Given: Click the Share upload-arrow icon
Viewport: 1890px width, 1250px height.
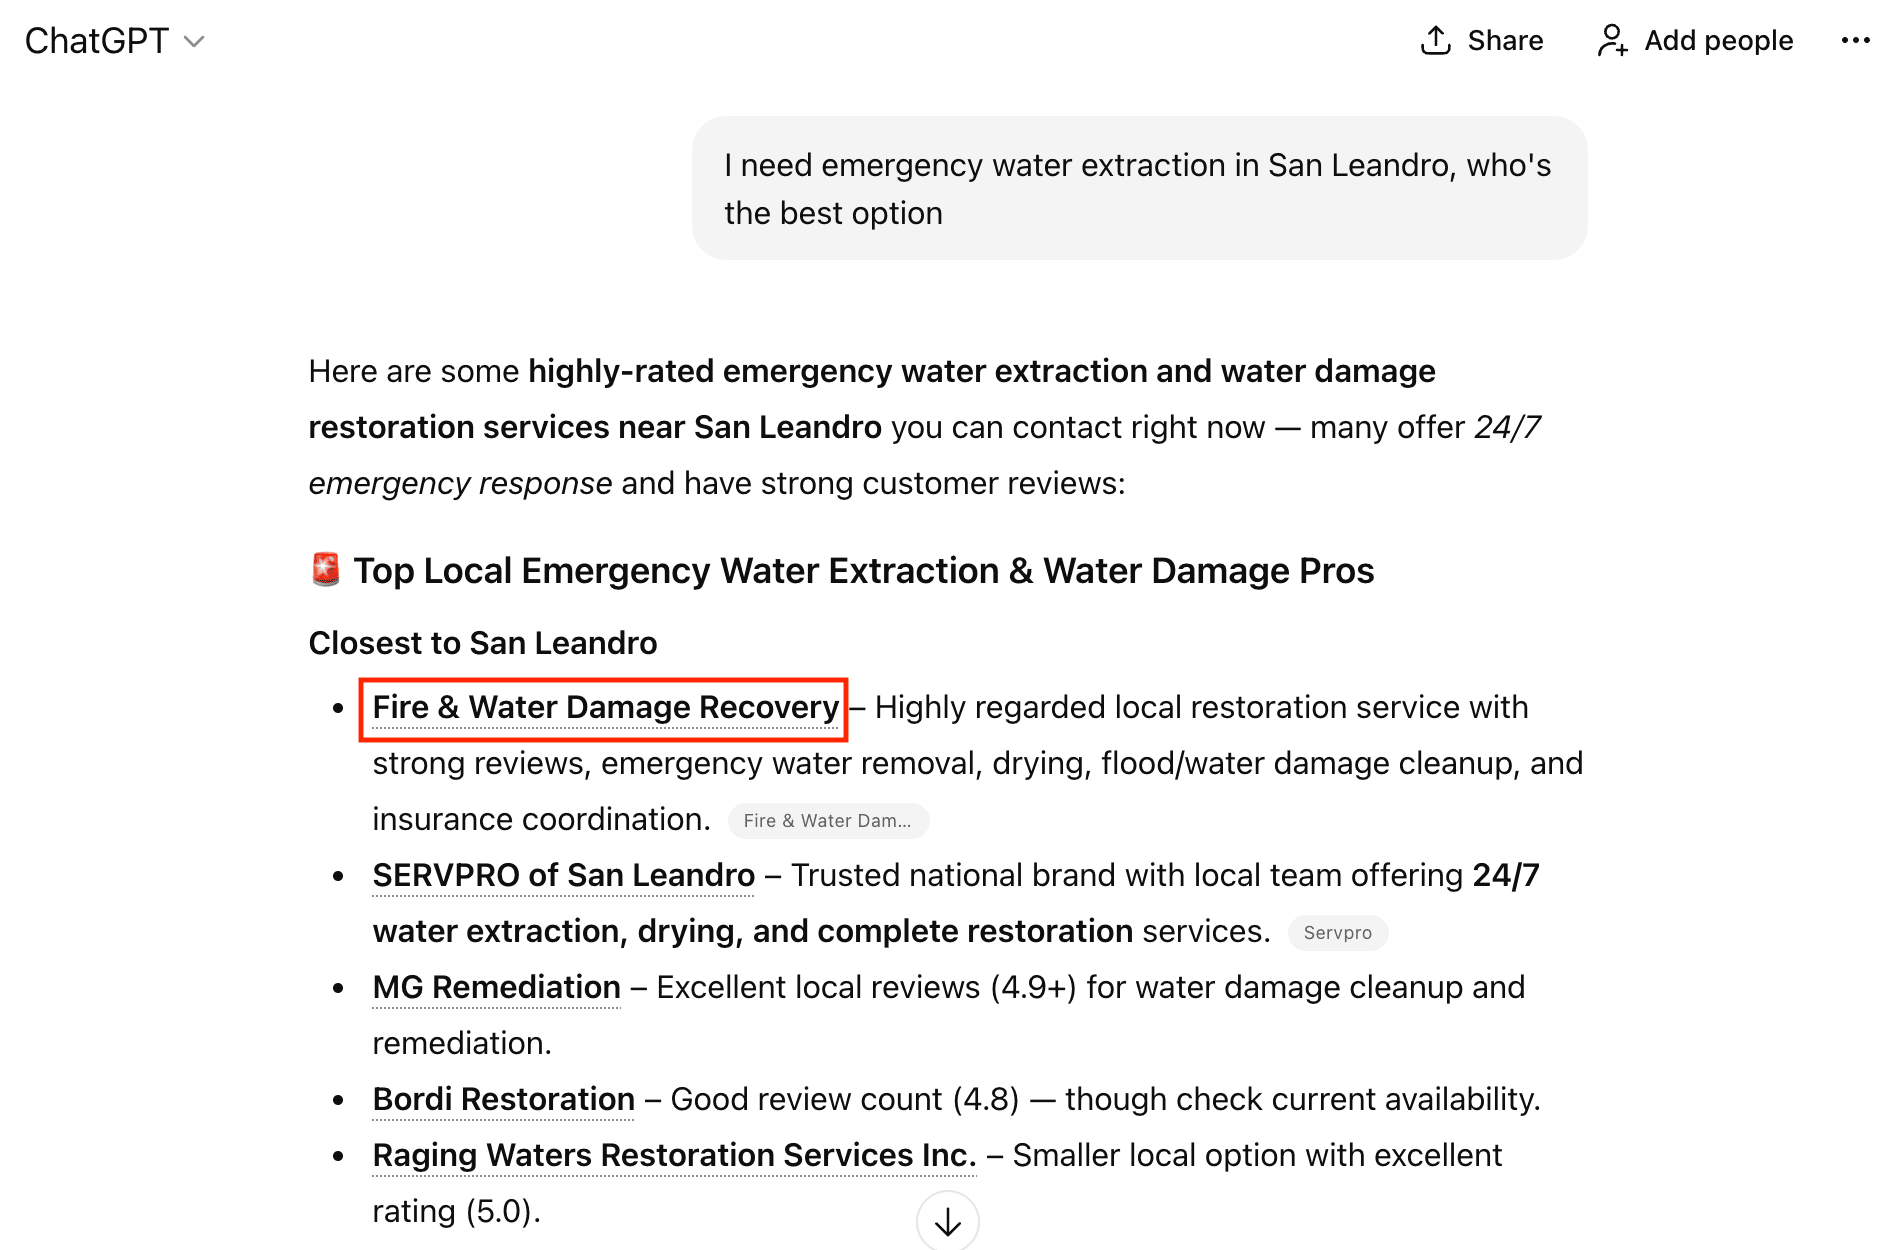Looking at the screenshot, I should 1435,40.
